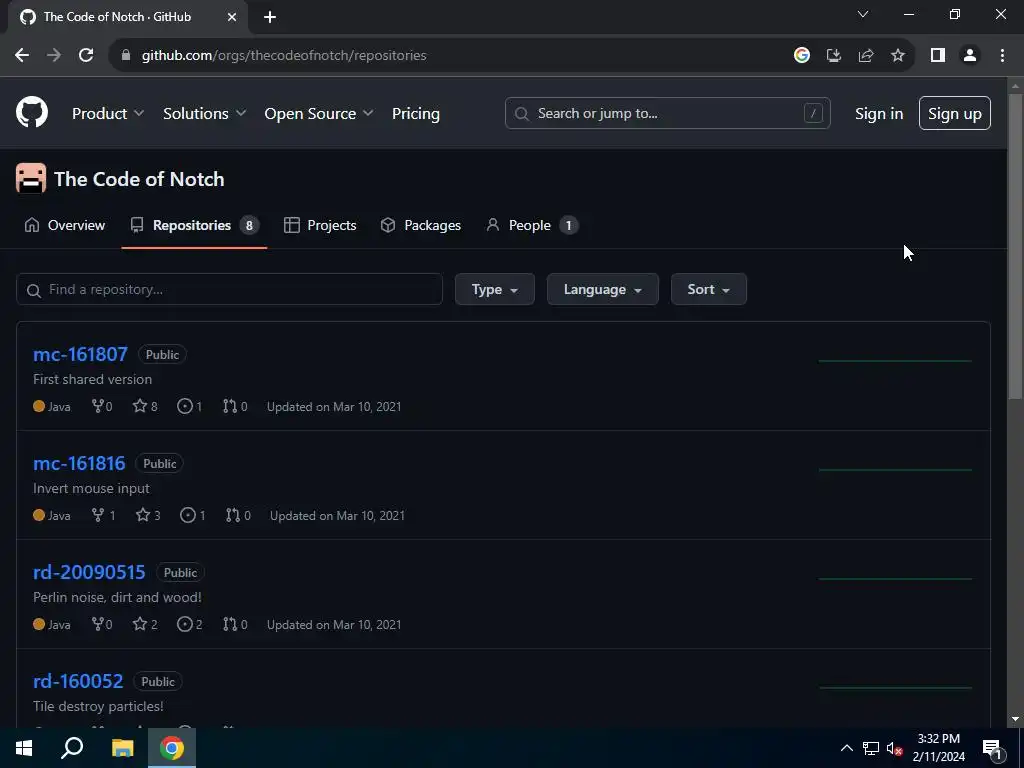Open the Pricing page
The height and width of the screenshot is (768, 1024).
pos(416,114)
